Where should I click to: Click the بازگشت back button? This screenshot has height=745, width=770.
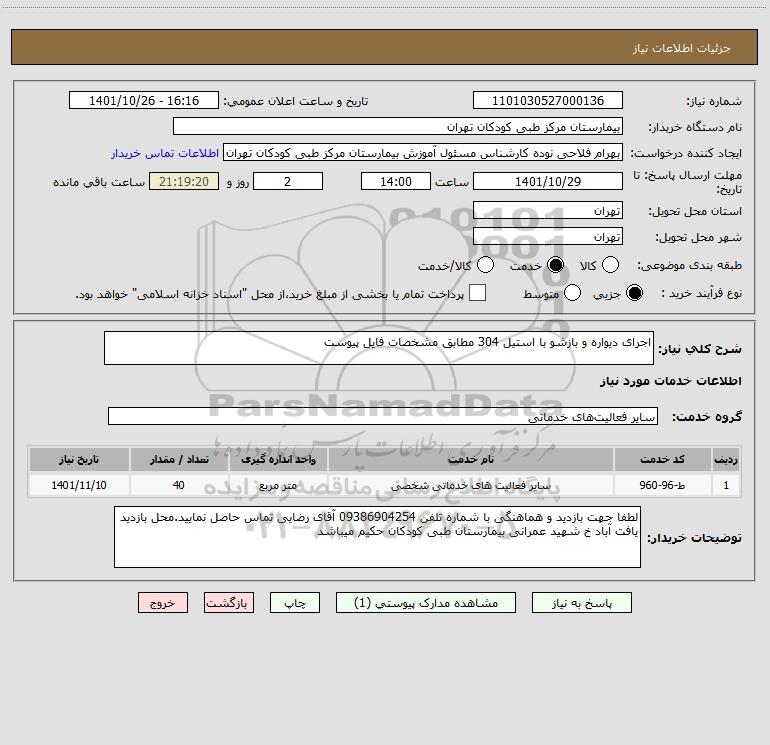coord(229,603)
